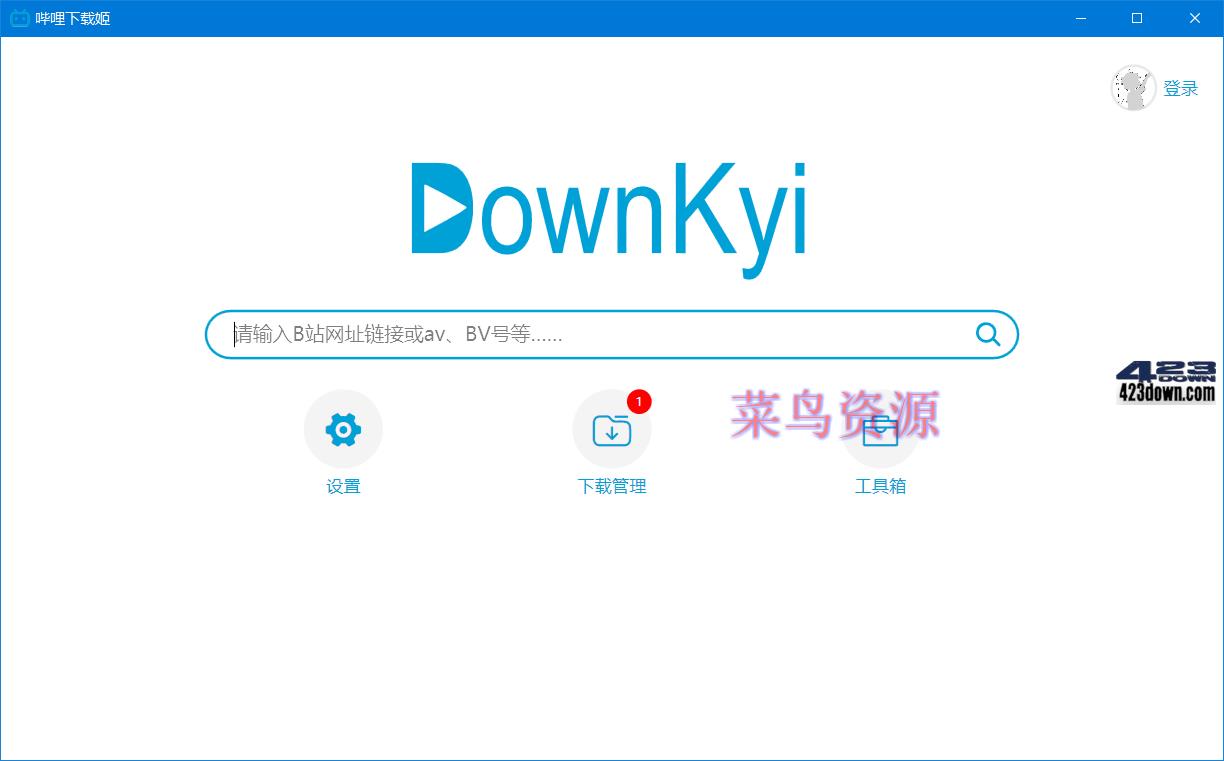Click the 哔哩下载姬 title bar text
This screenshot has height=761, width=1224.
click(70, 17)
